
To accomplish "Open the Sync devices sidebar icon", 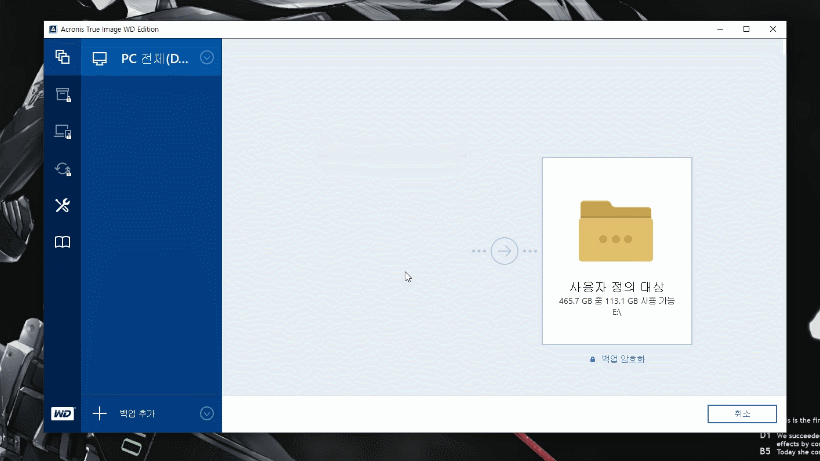I will coord(63,132).
